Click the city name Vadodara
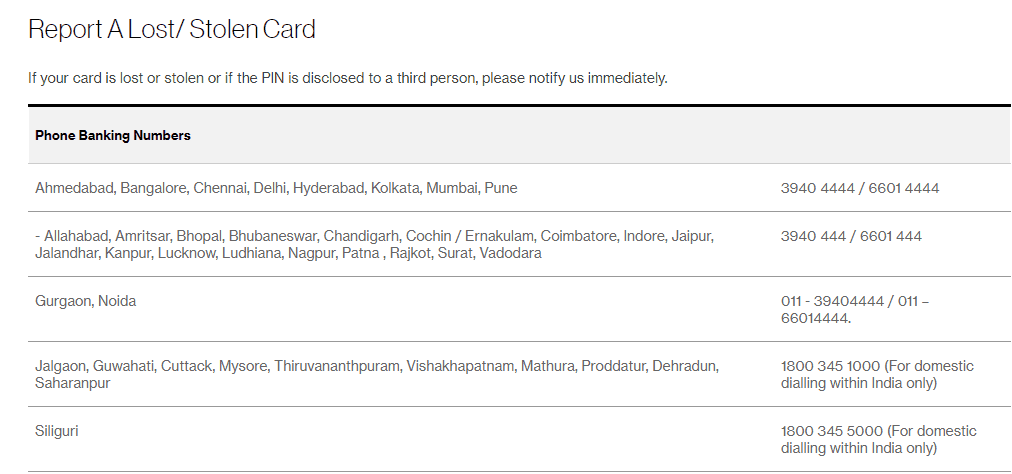Viewport: 1012px width, 474px height. [510, 254]
